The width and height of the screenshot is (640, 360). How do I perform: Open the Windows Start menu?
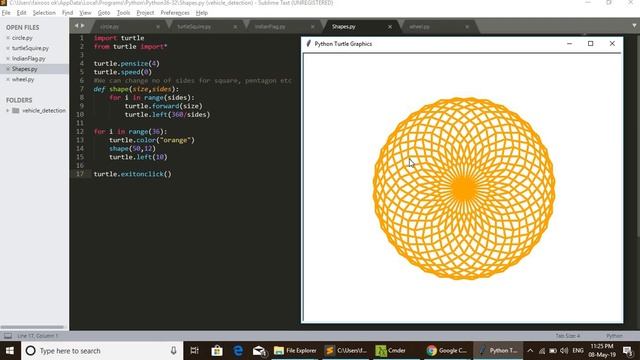(10, 351)
